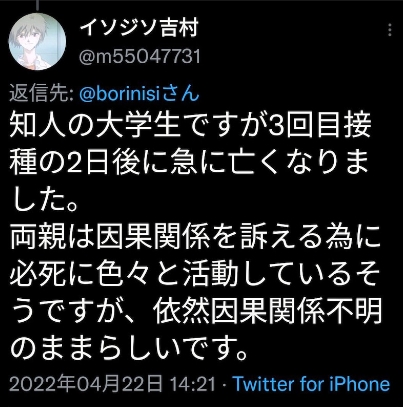Click the line starting 必死に色々と活動

click(195, 276)
